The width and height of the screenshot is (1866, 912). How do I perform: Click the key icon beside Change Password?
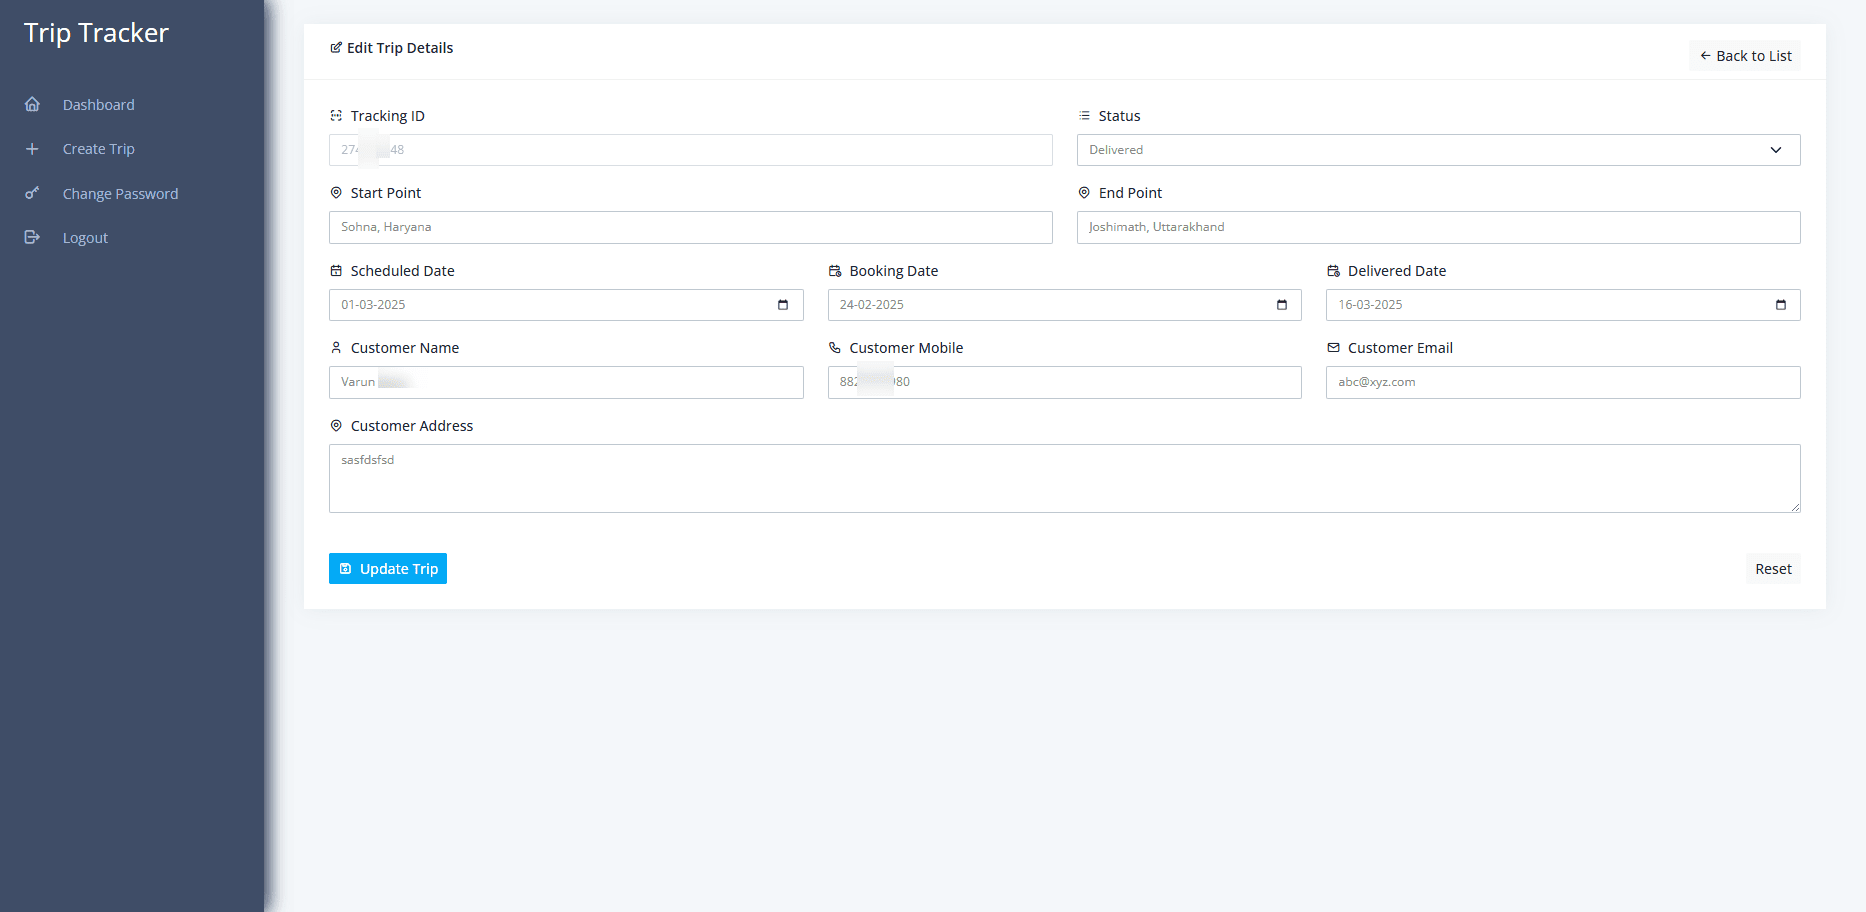pyautogui.click(x=32, y=194)
